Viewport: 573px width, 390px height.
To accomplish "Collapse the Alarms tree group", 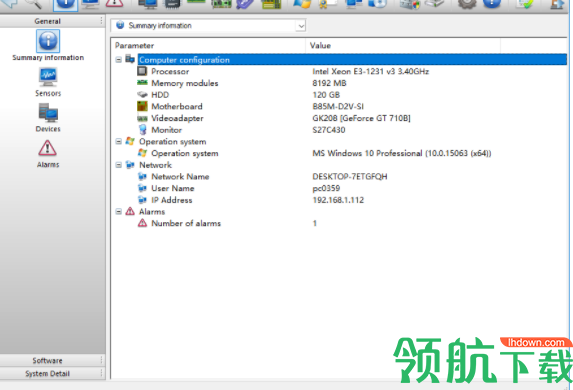I will coord(118,212).
